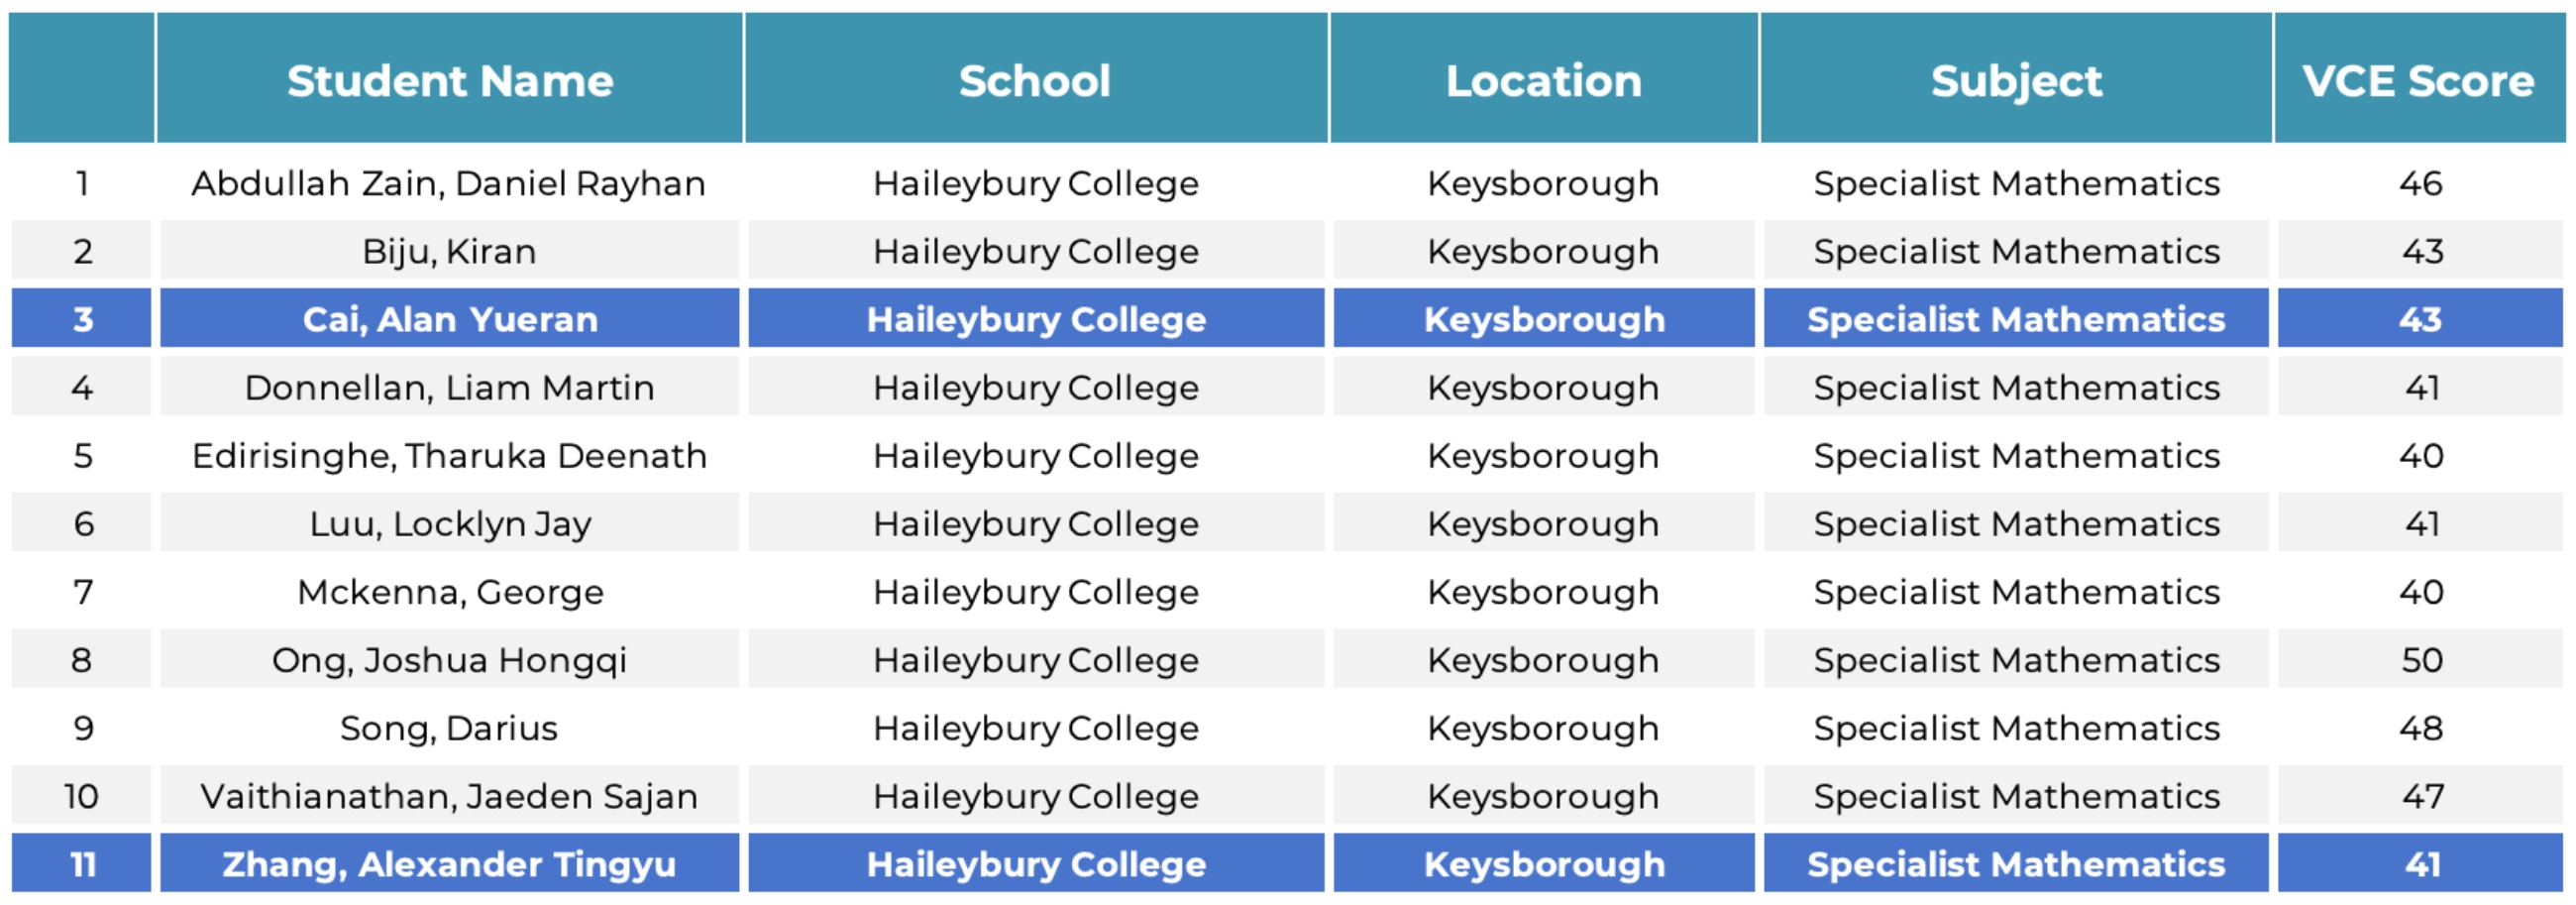
Task: Click the Student Name column header
Action: pos(449,80)
